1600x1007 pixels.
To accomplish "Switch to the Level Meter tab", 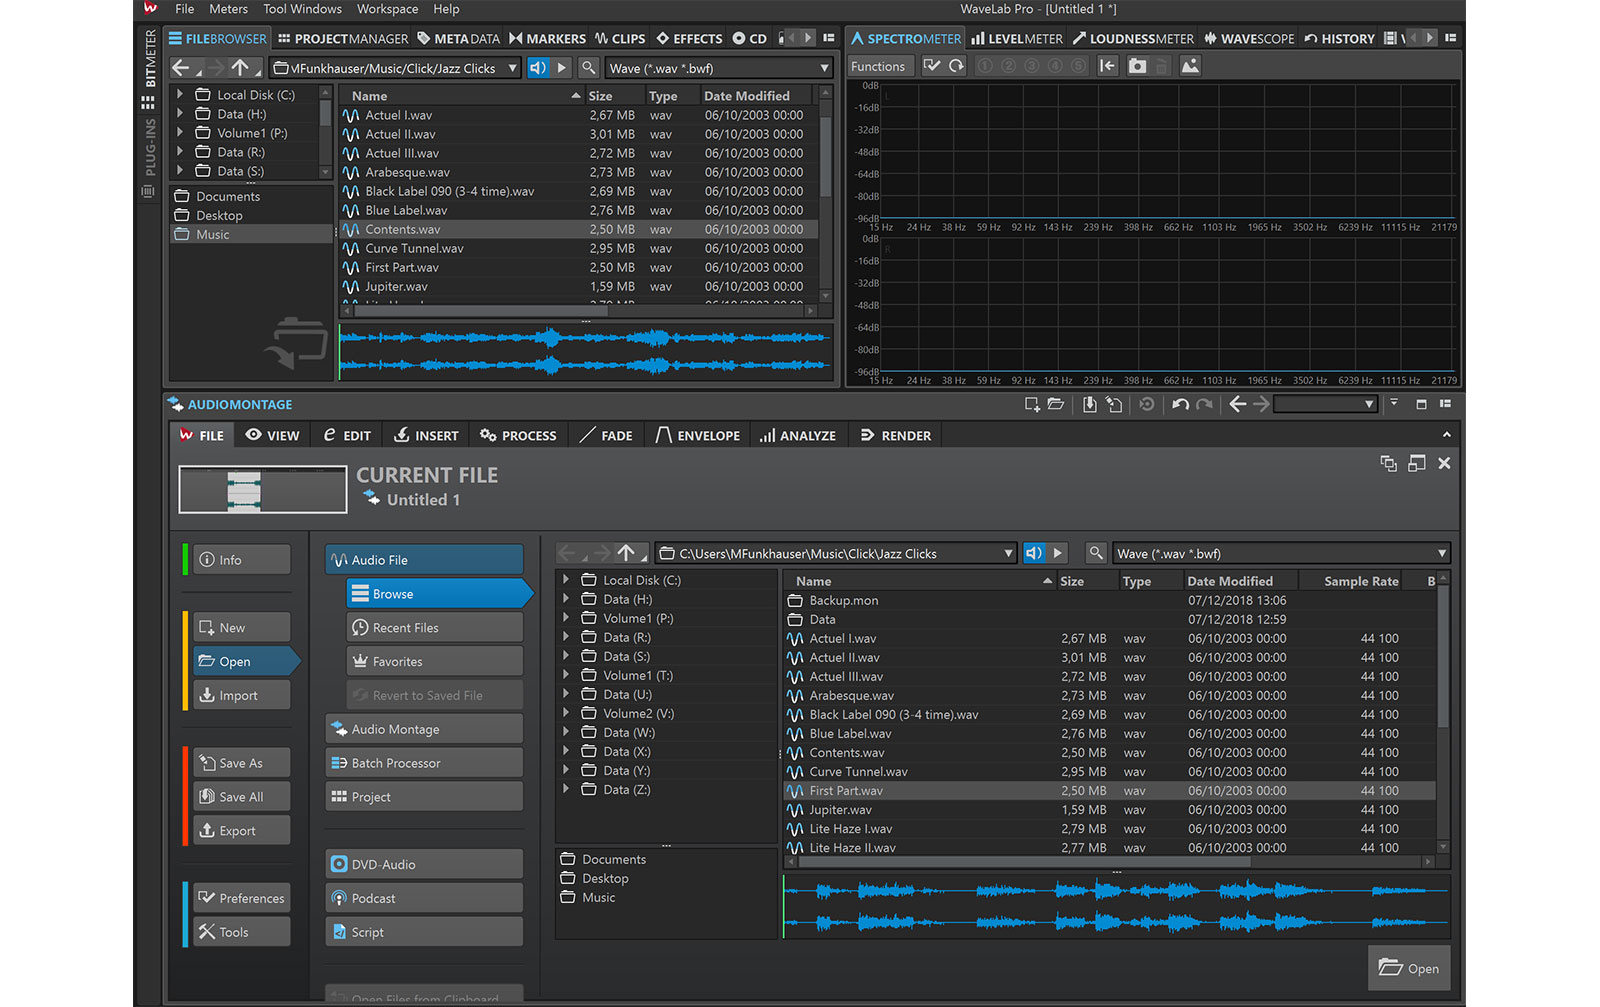I will (1016, 39).
